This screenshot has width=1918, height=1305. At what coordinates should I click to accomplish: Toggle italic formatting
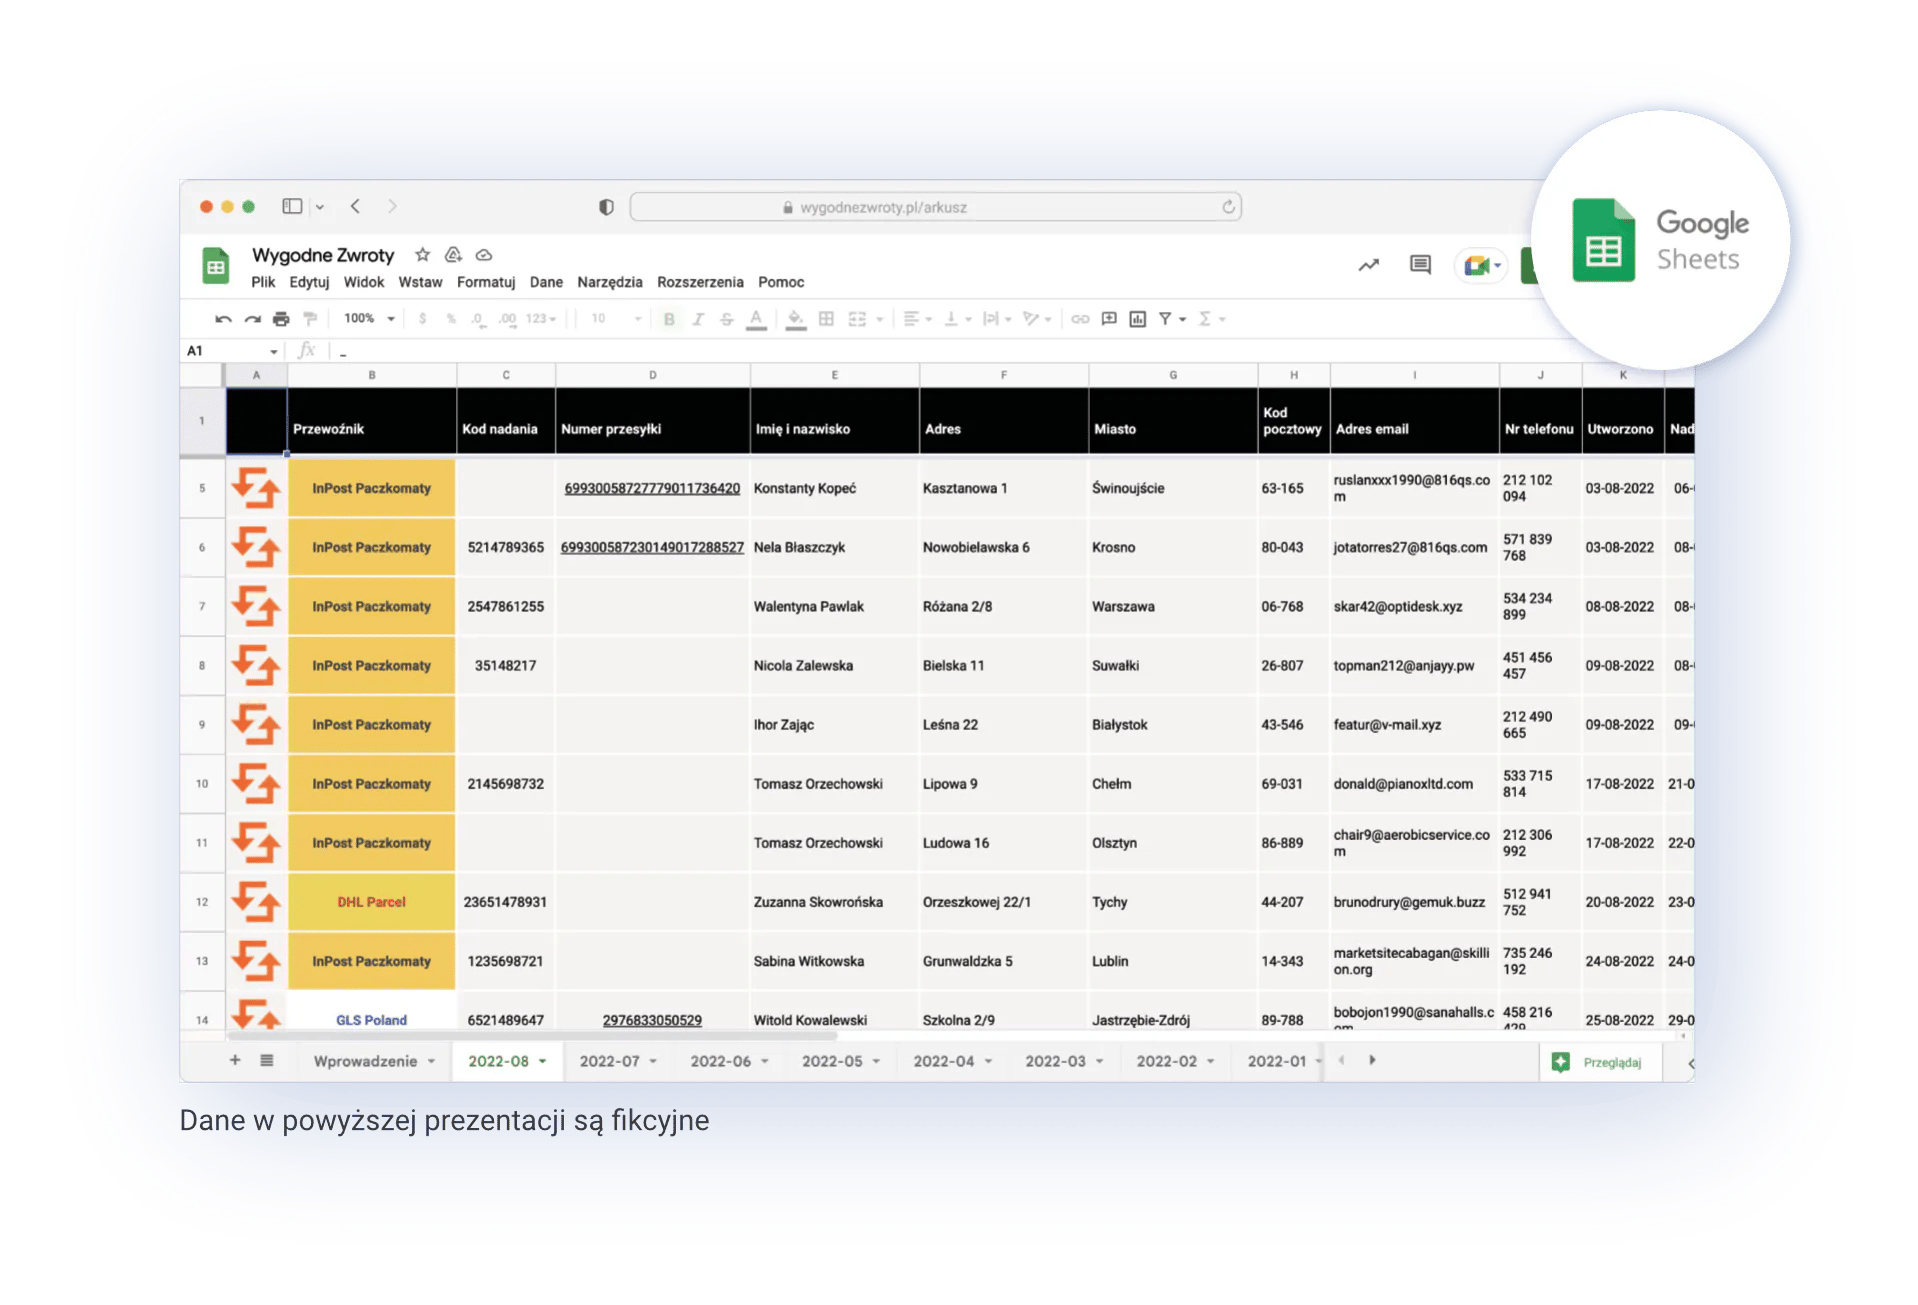[x=698, y=319]
